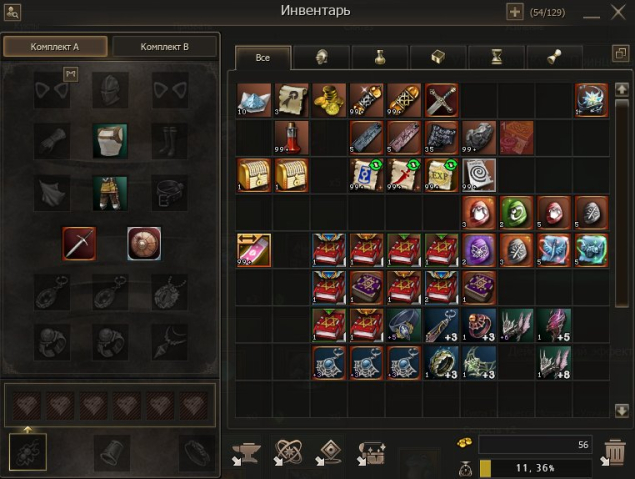
Task: Click the weight percentage bar
Action: point(536,468)
